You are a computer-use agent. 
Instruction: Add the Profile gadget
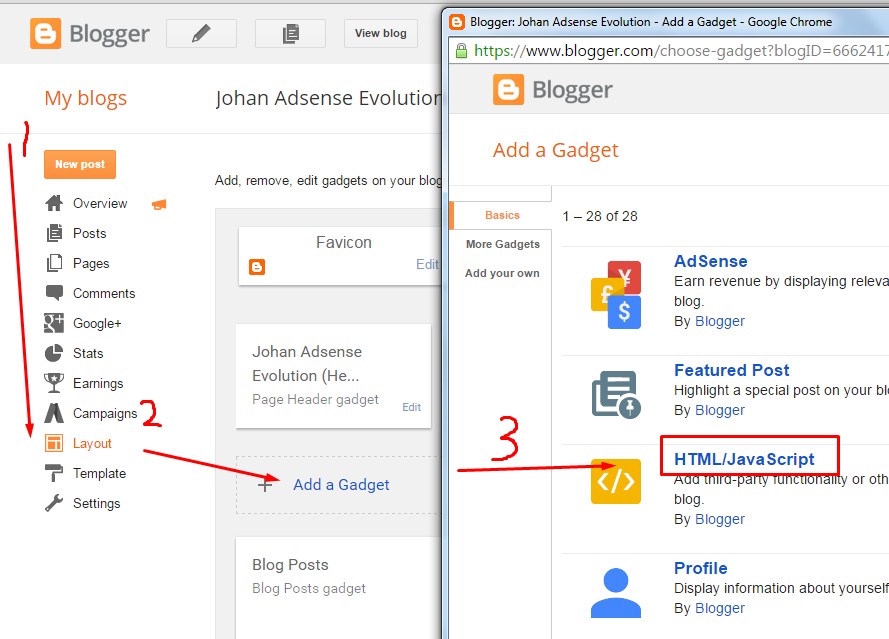[701, 568]
